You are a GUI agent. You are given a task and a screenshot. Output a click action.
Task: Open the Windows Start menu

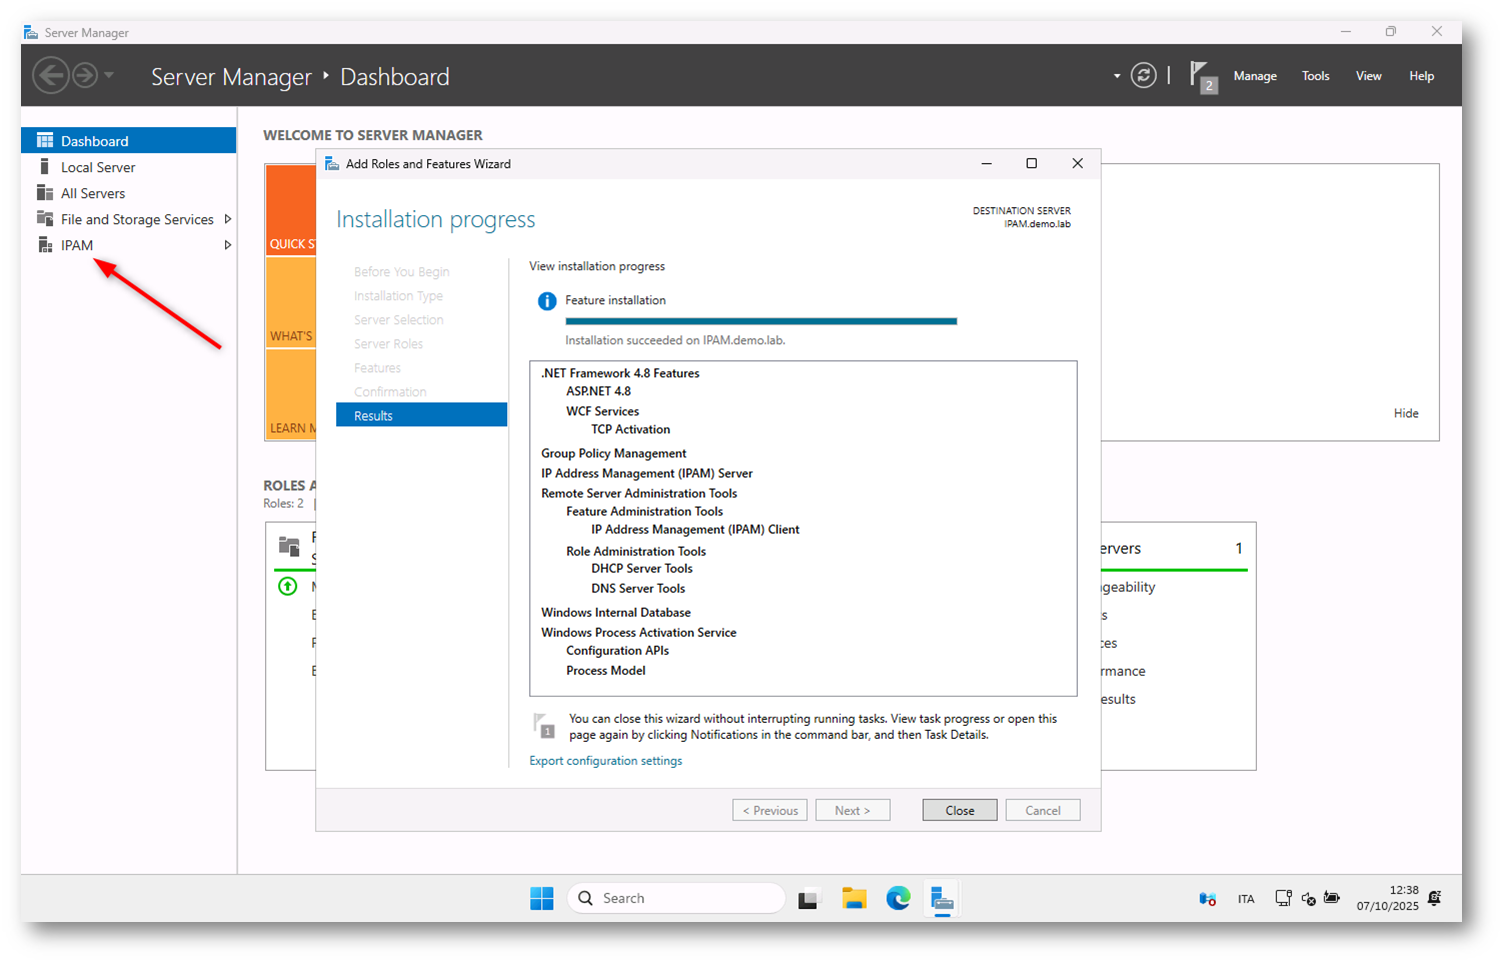click(x=542, y=899)
